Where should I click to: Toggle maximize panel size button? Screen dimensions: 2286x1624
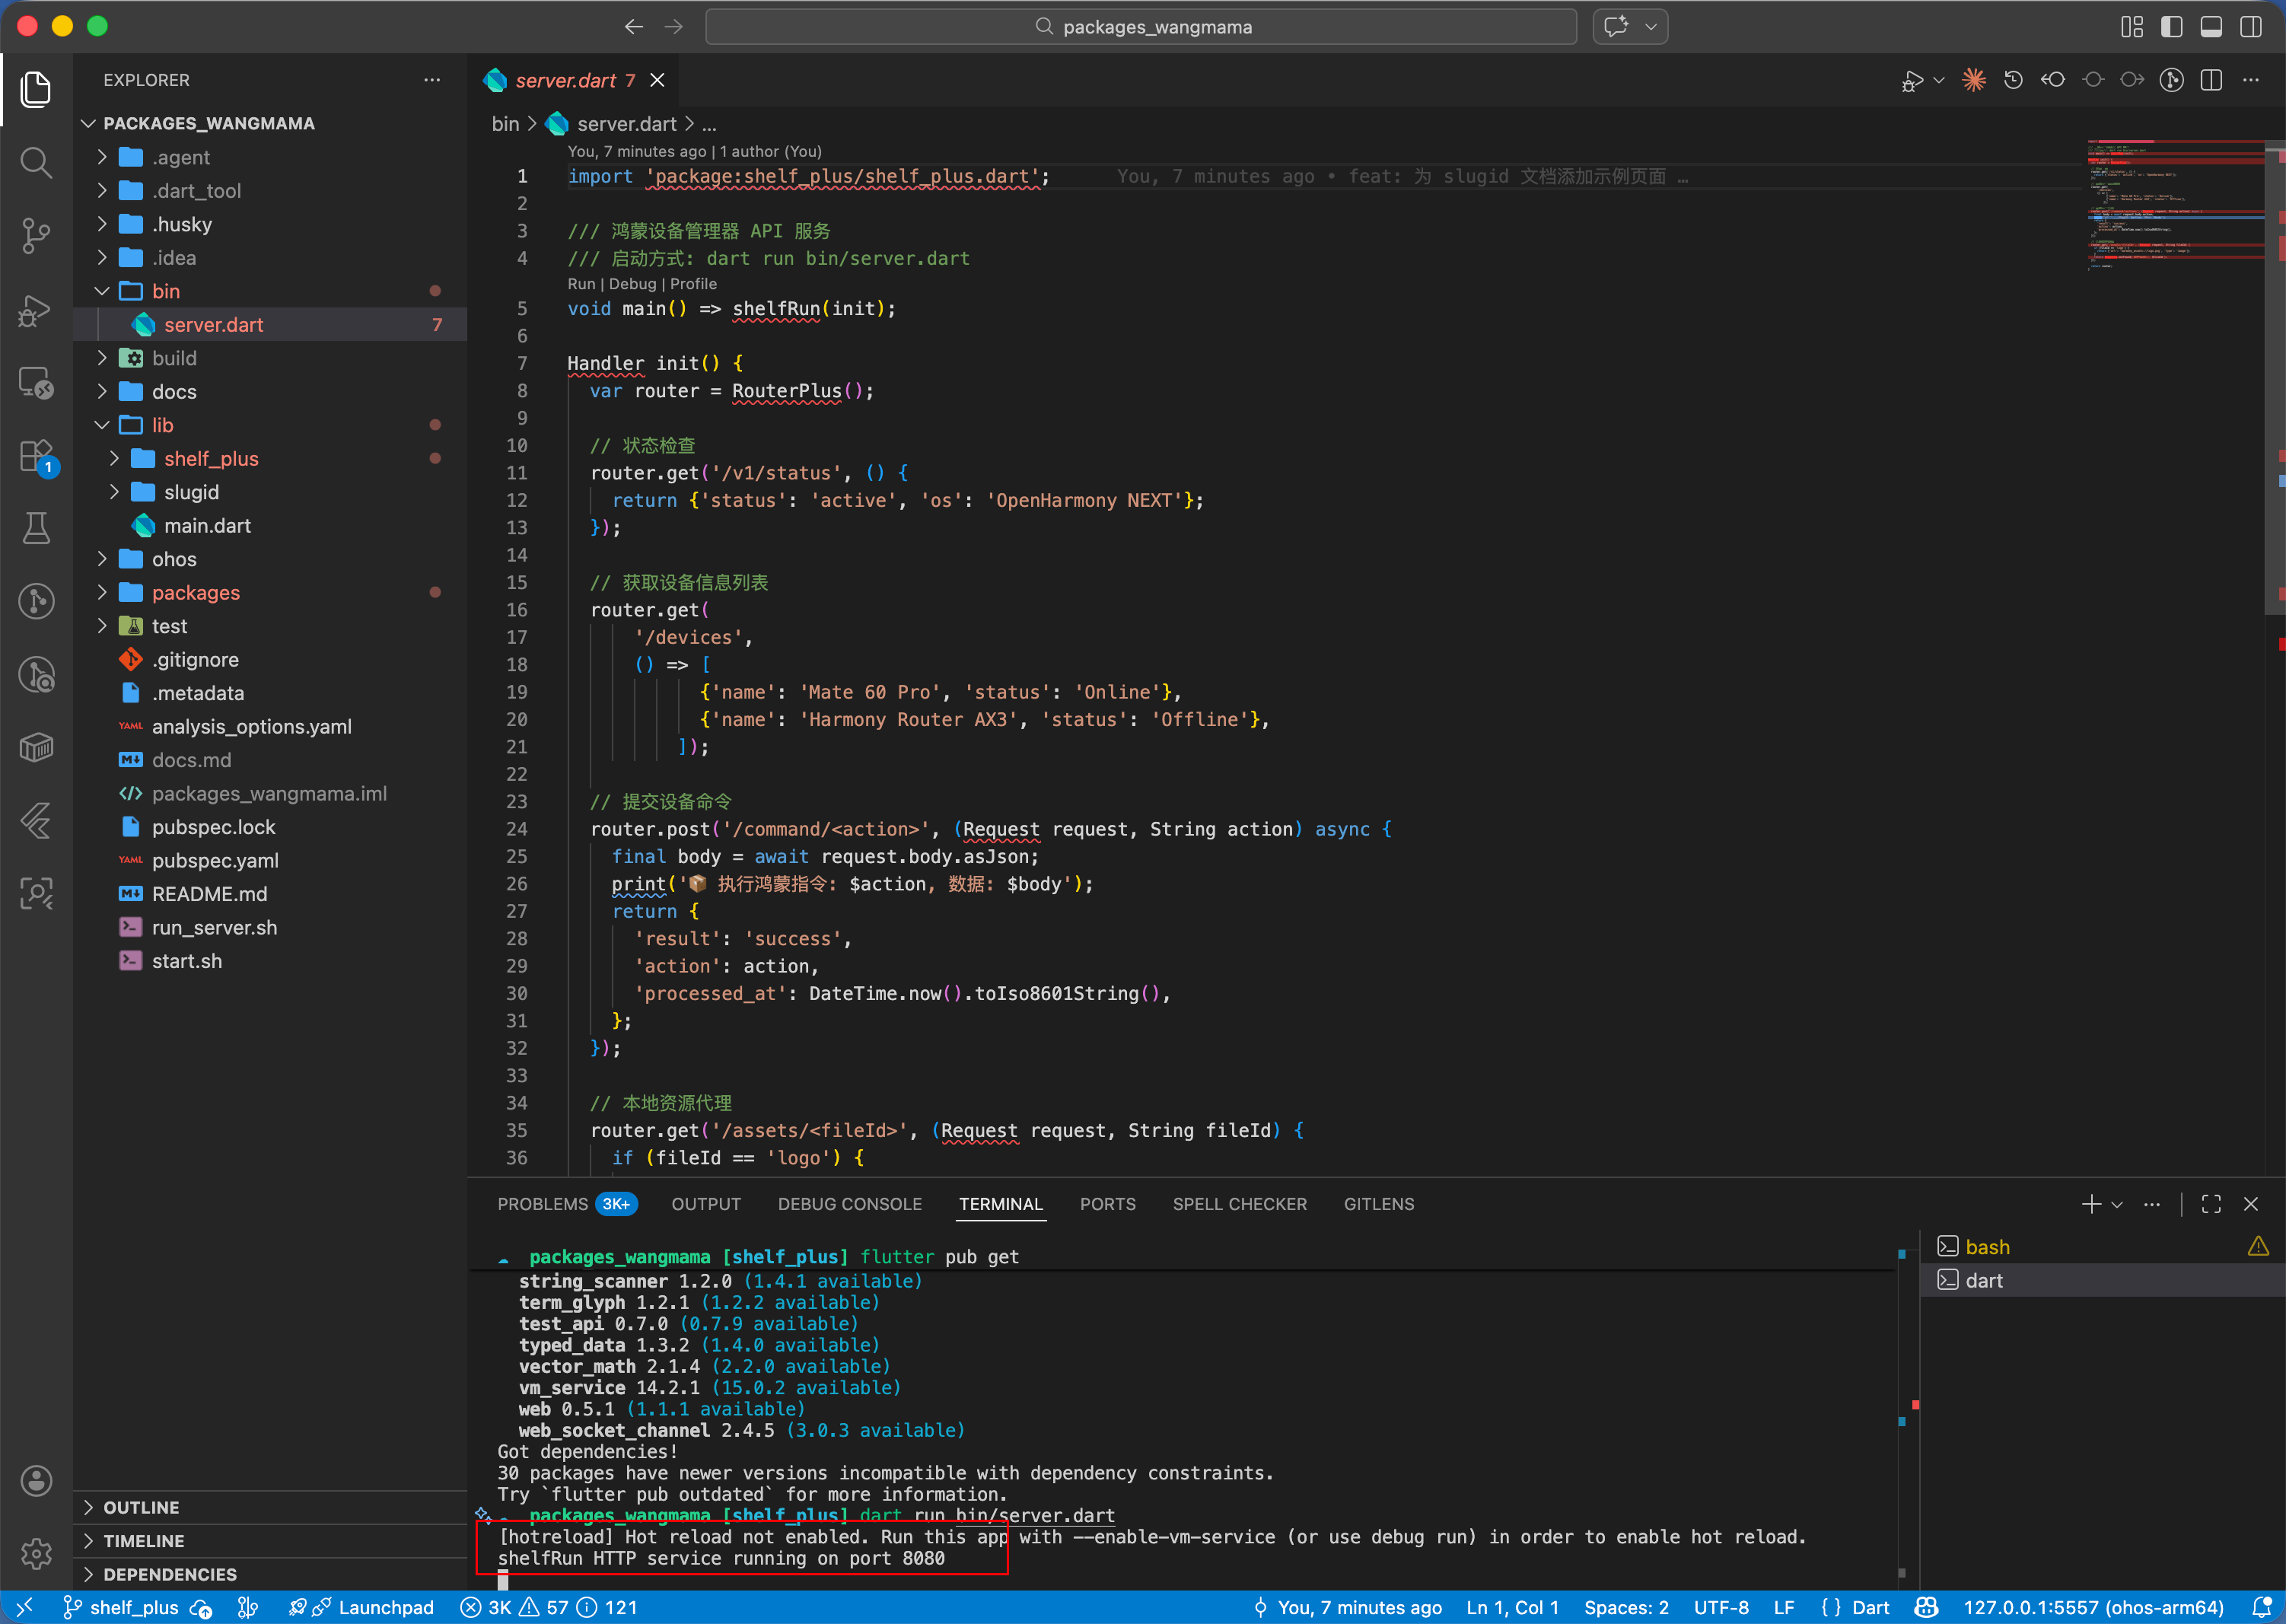pos(2211,1204)
